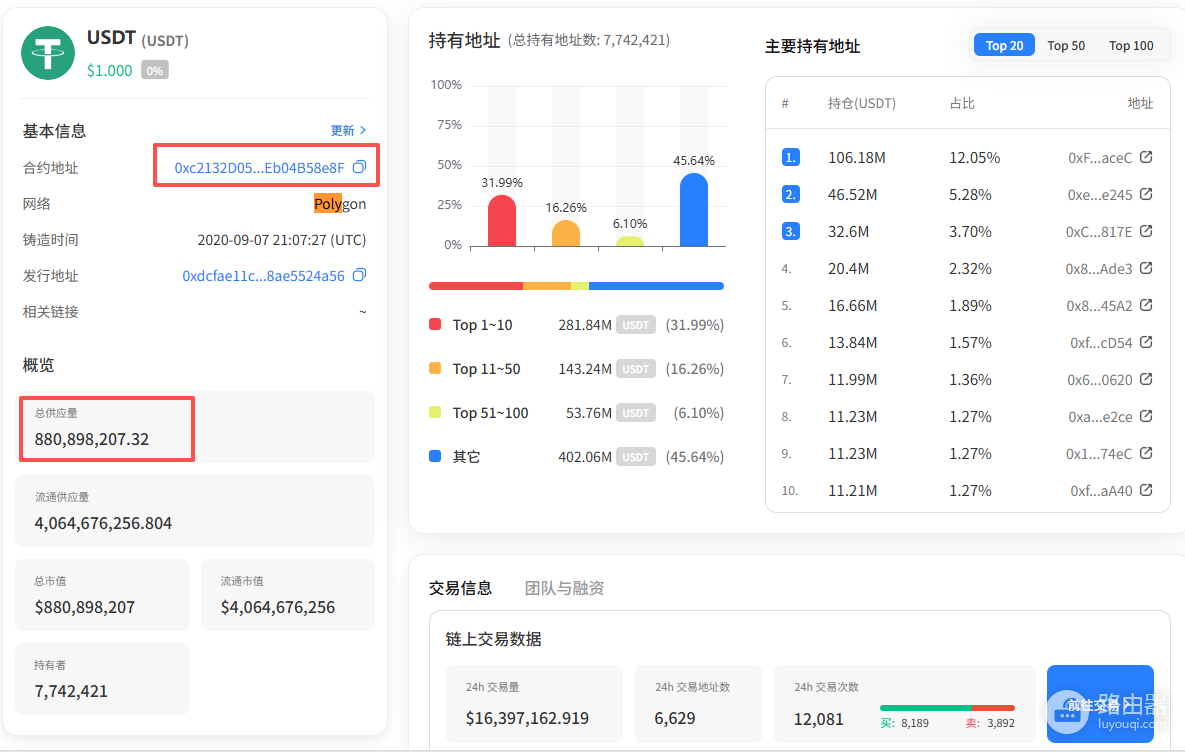Click the Polygon network value
Screen dimensions: 1185x752
coord(340,204)
